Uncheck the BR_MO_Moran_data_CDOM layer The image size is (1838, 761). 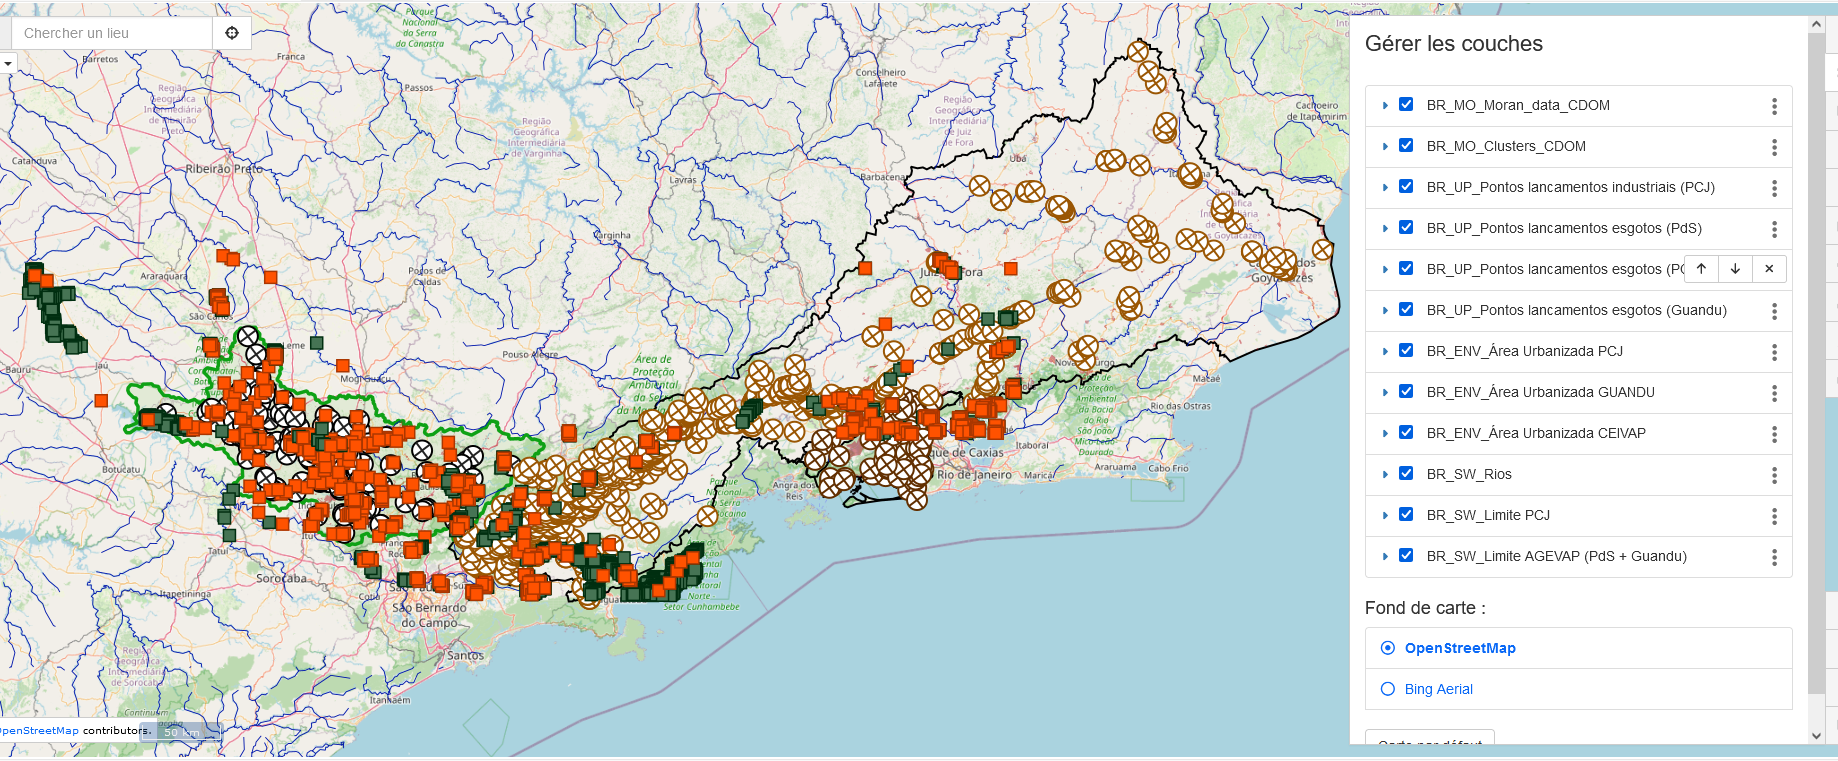(1406, 105)
